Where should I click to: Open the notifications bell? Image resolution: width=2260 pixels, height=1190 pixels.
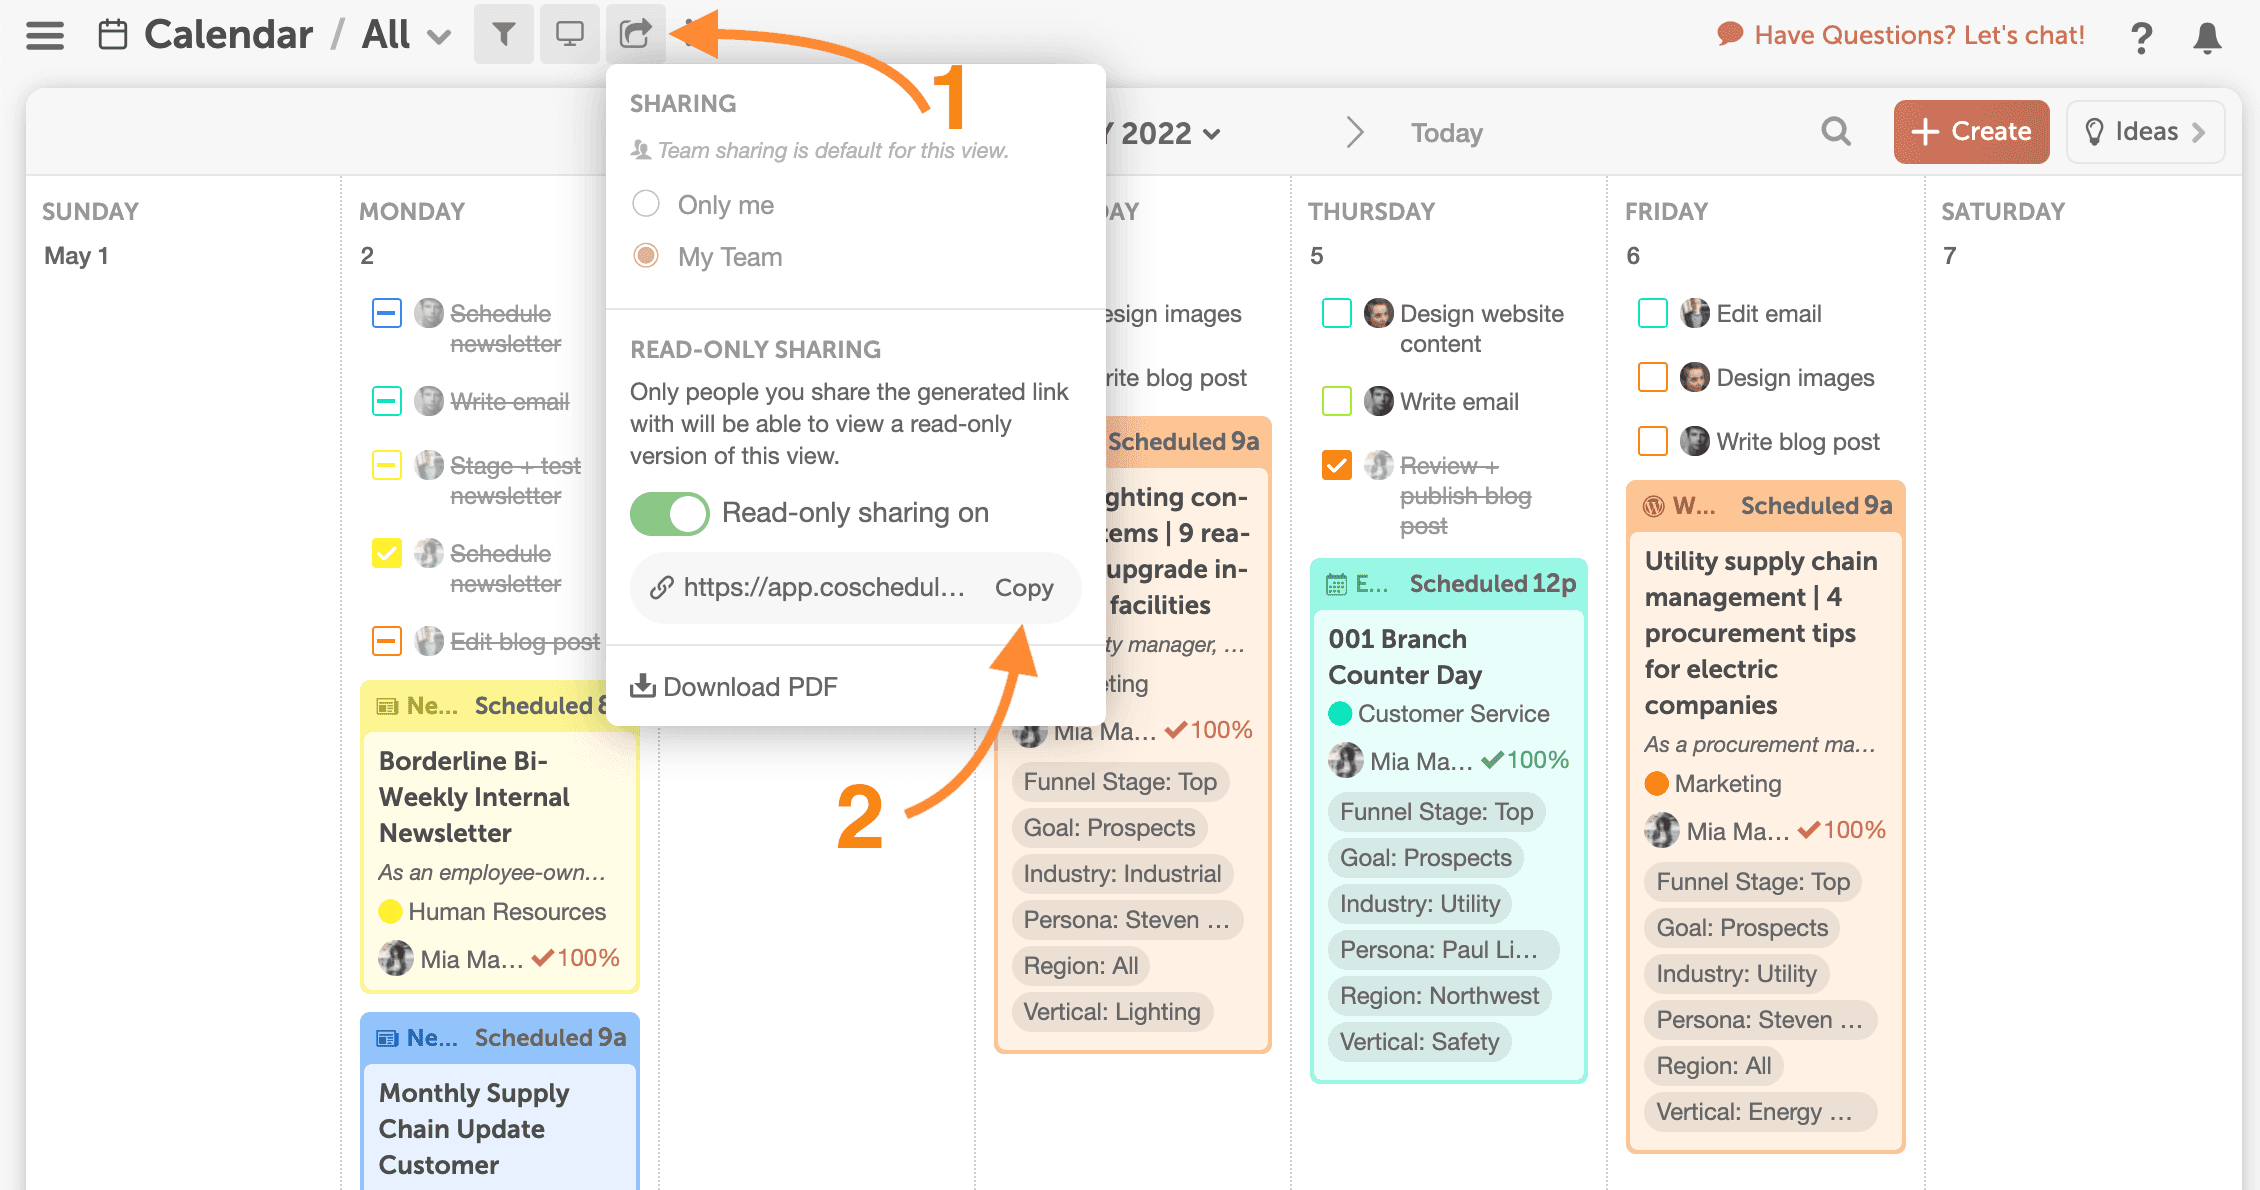point(2207,37)
